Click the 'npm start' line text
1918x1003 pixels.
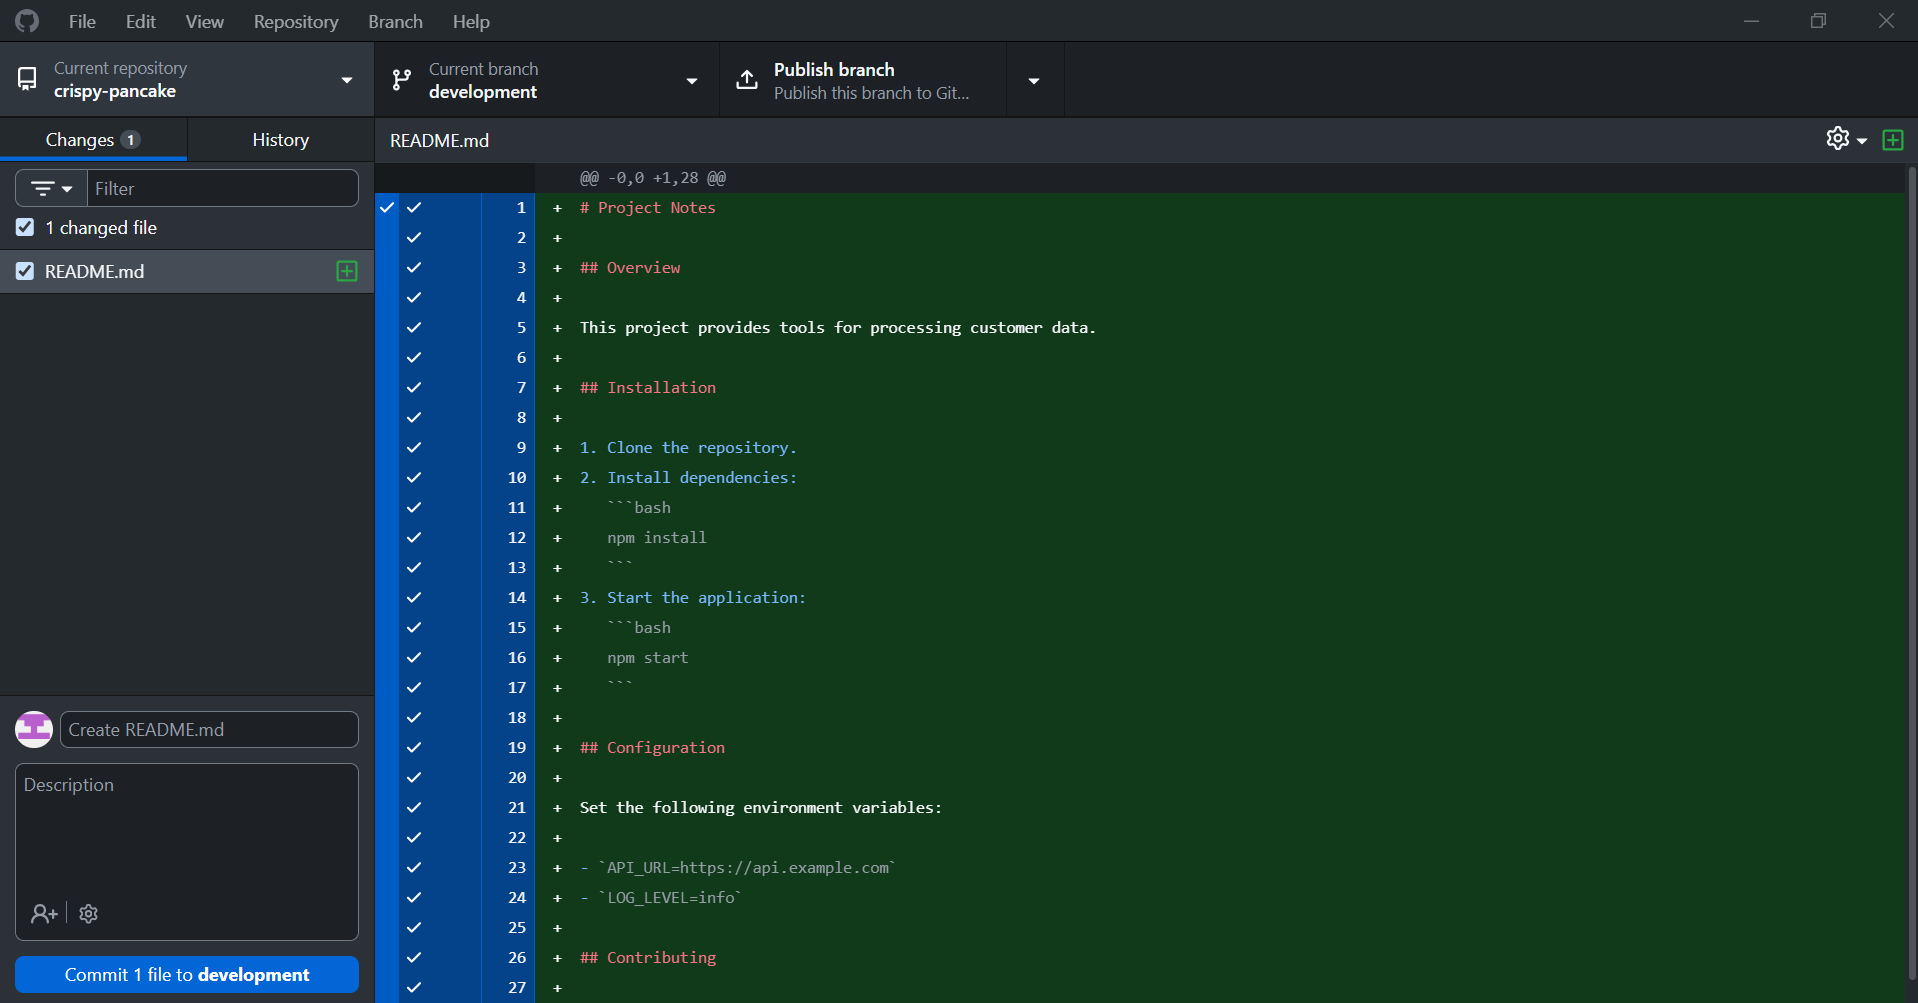tap(648, 657)
